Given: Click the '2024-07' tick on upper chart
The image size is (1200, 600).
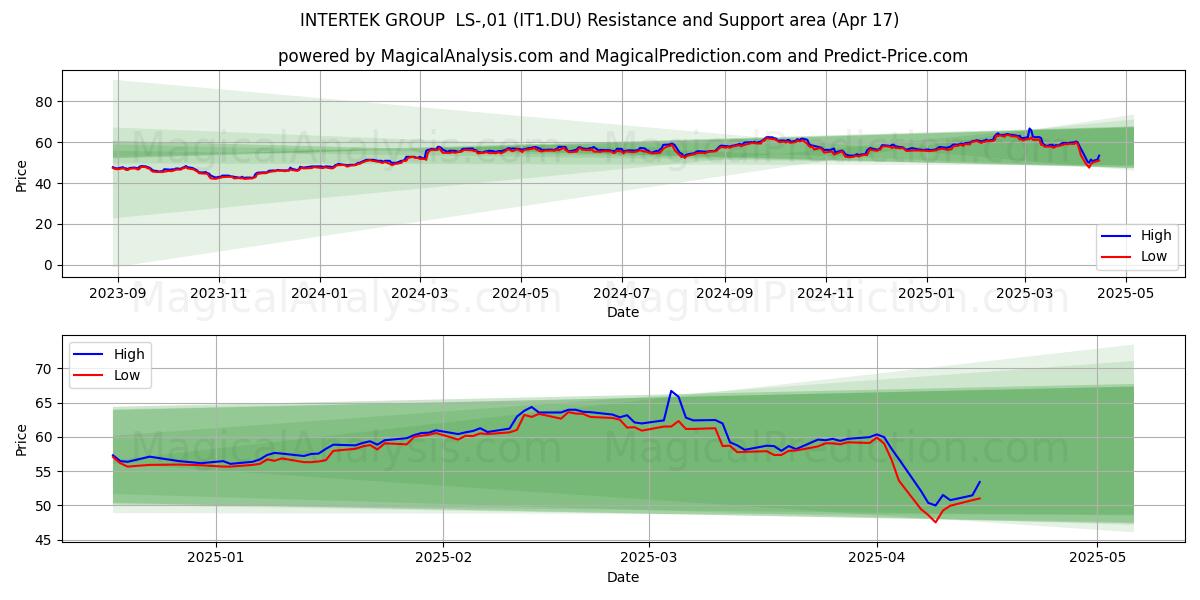Looking at the screenshot, I should [x=621, y=293].
